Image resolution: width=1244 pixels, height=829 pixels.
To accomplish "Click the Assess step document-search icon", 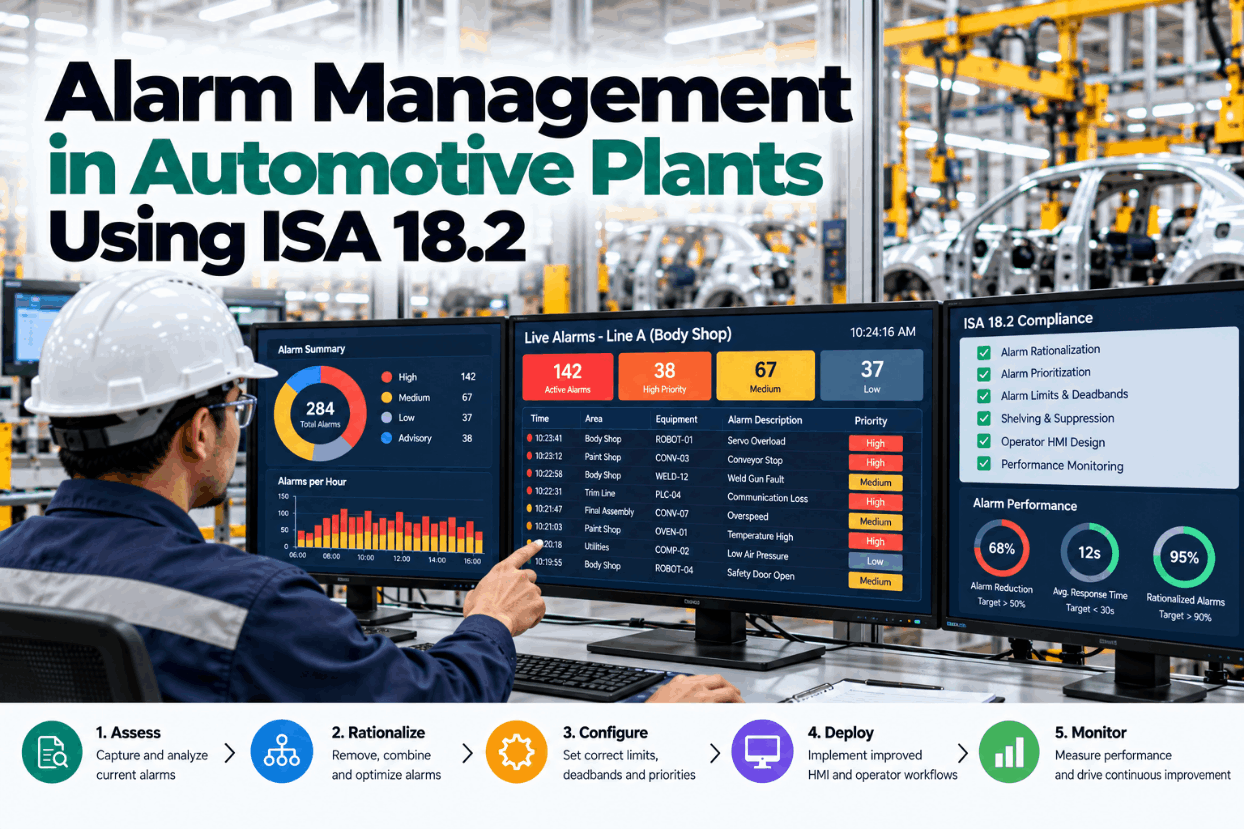I will tap(52, 752).
